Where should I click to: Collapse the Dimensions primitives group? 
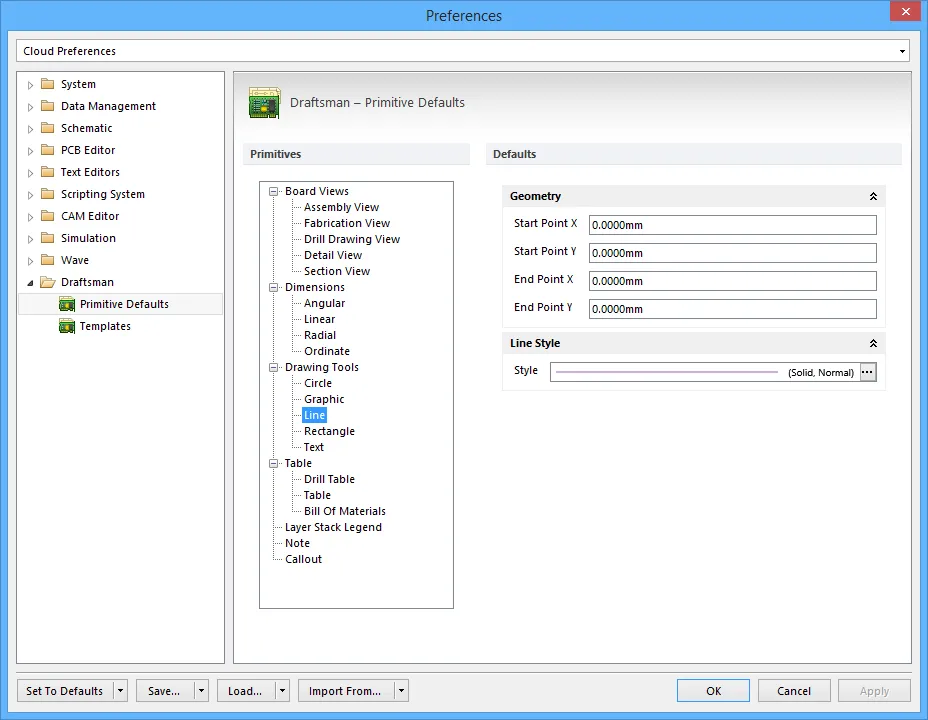click(273, 287)
